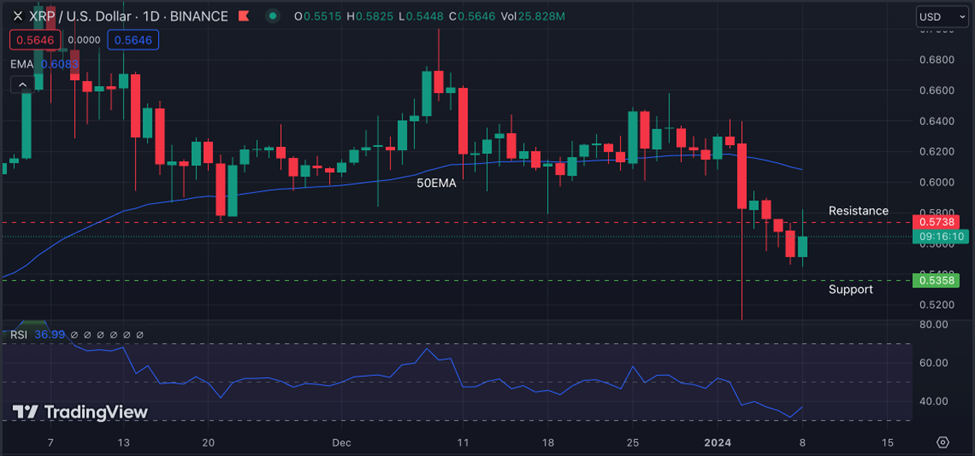975x456 pixels.
Task: Click the green market status dot
Action: pyautogui.click(x=272, y=16)
